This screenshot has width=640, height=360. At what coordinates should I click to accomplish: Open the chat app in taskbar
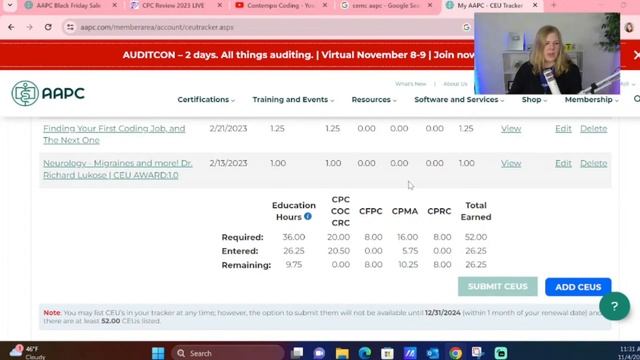pos(320,353)
